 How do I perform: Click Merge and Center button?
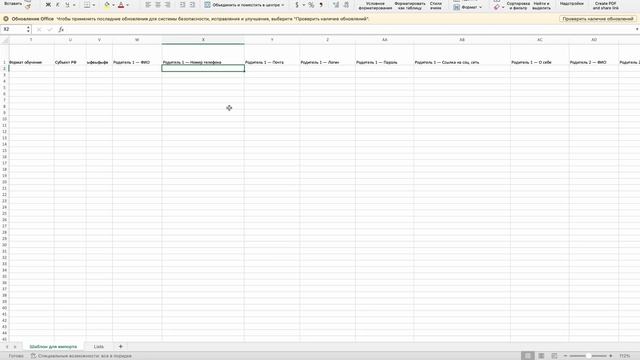[242, 5]
